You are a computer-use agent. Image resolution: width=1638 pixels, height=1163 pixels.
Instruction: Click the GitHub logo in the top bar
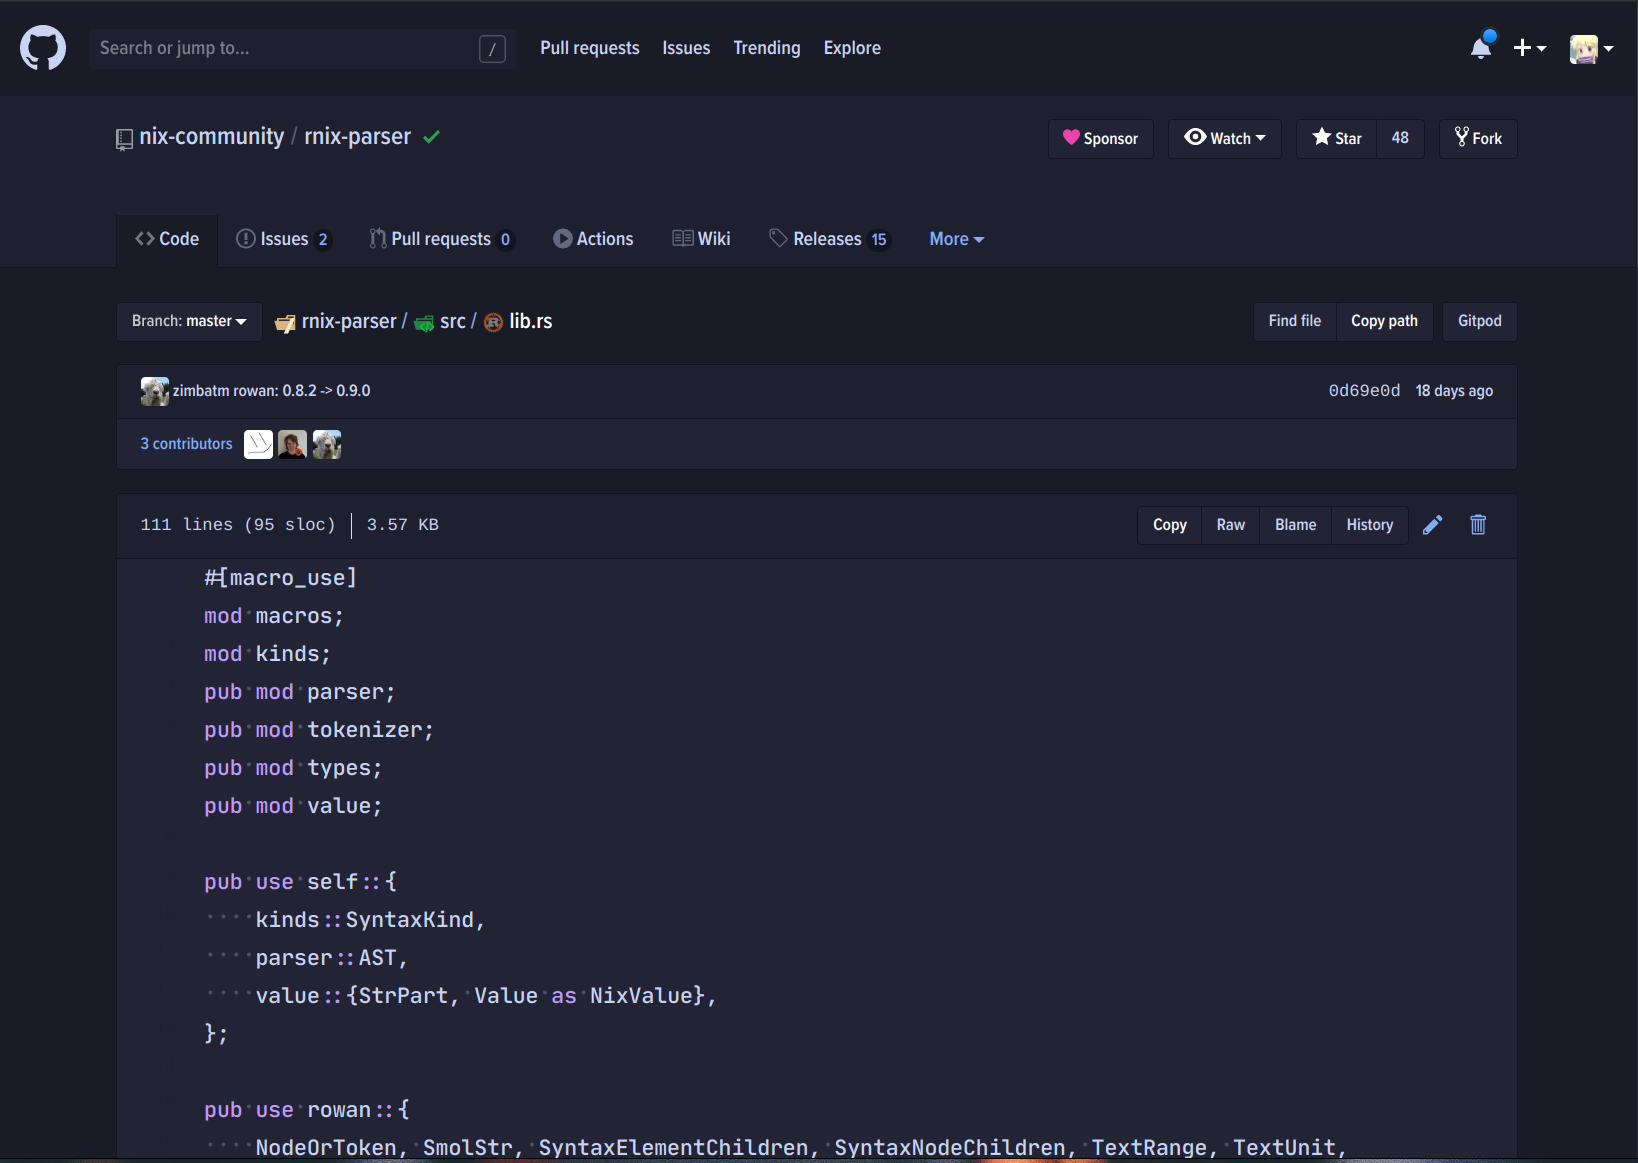tap(42, 47)
